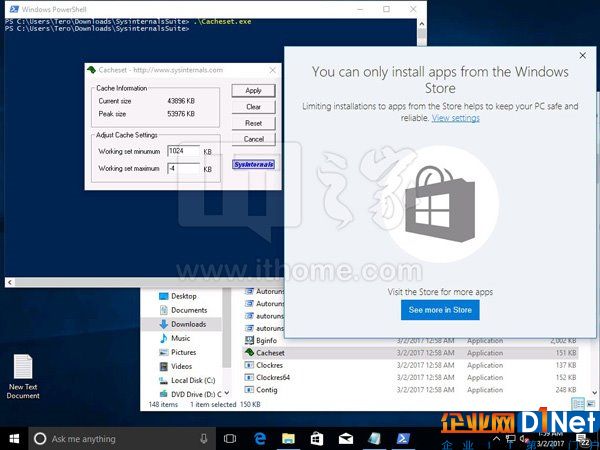Viewport: 600px width, 450px height.
Task: Click the Music note icon in sidebar
Action: tap(163, 338)
